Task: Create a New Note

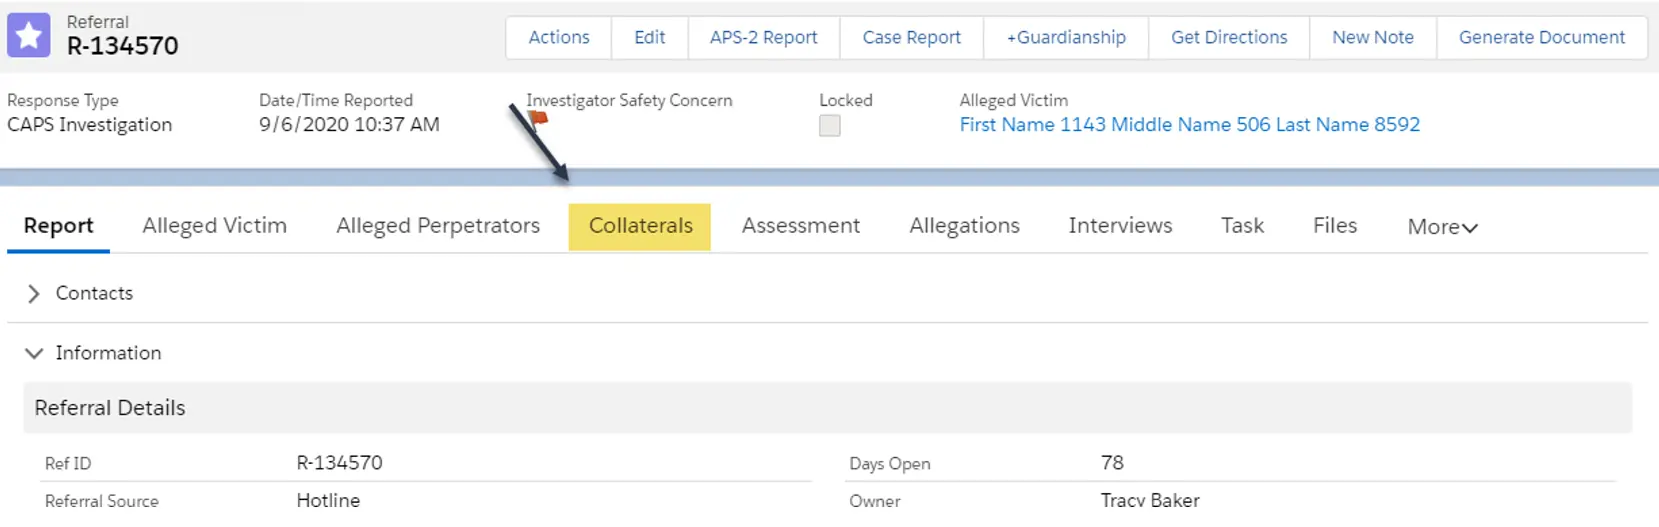Action: 1373,37
